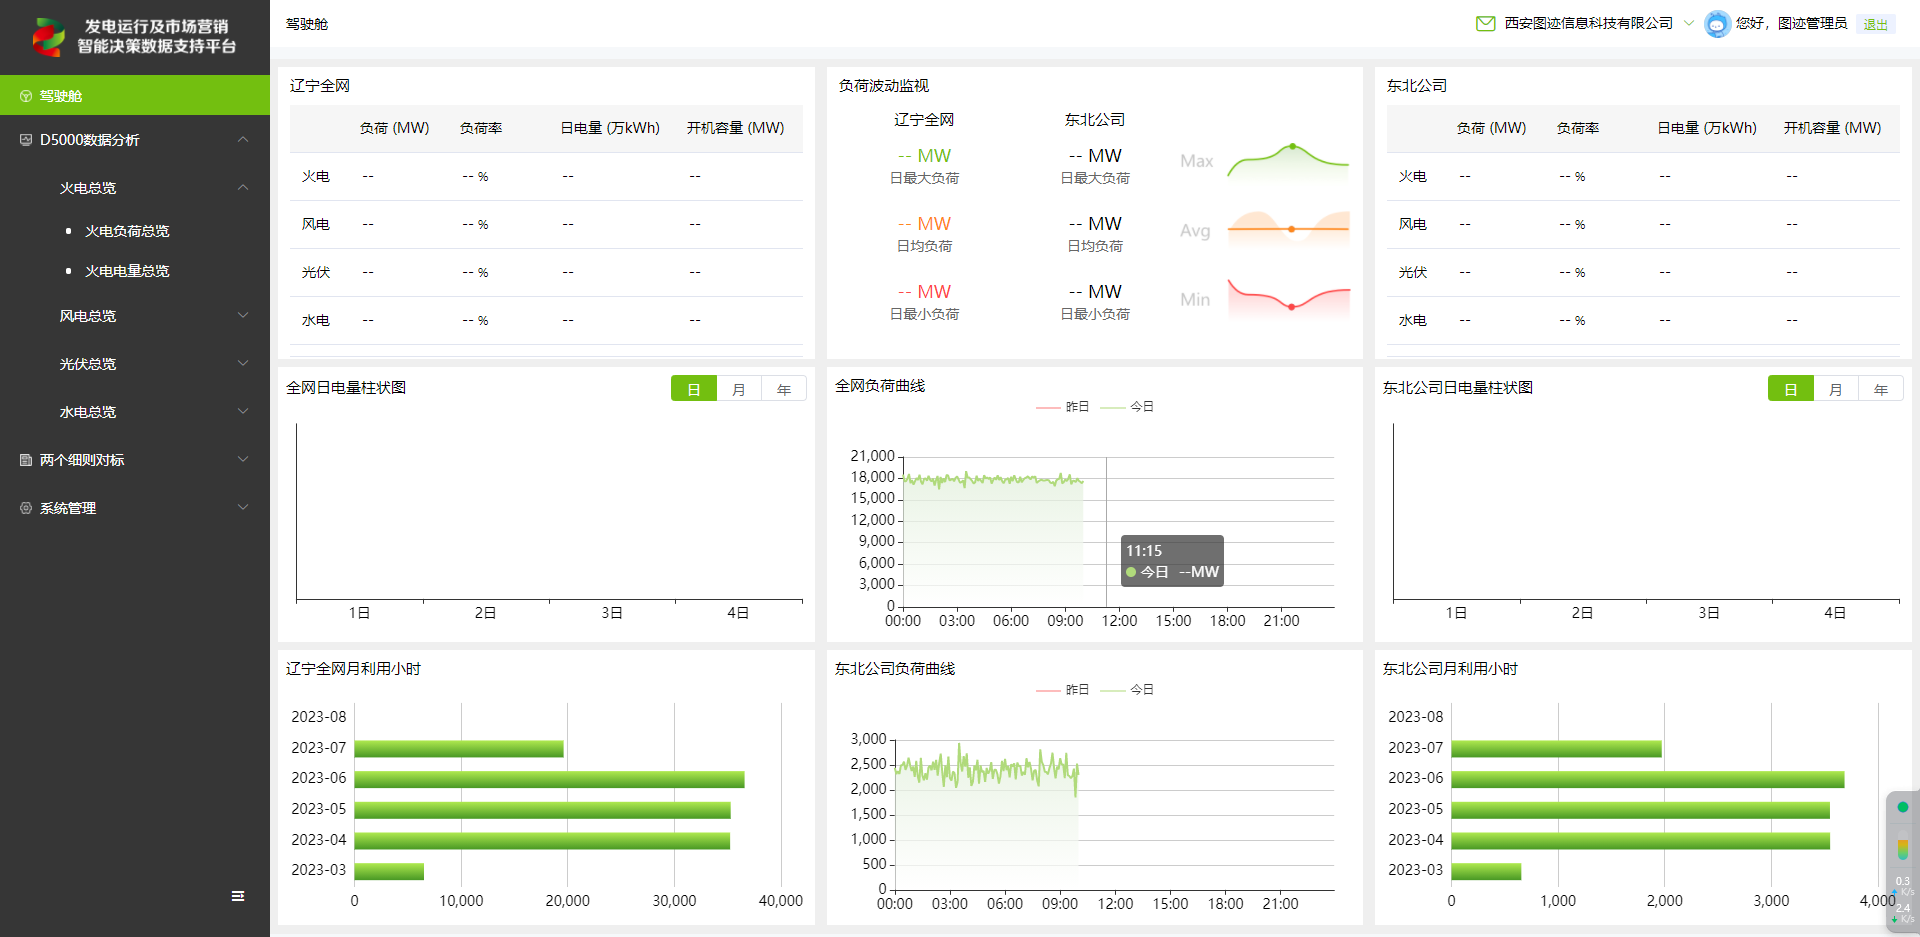The width and height of the screenshot is (1920, 937).
Task: Click 火电 row in 辽宁全网 table
Action: [x=546, y=176]
